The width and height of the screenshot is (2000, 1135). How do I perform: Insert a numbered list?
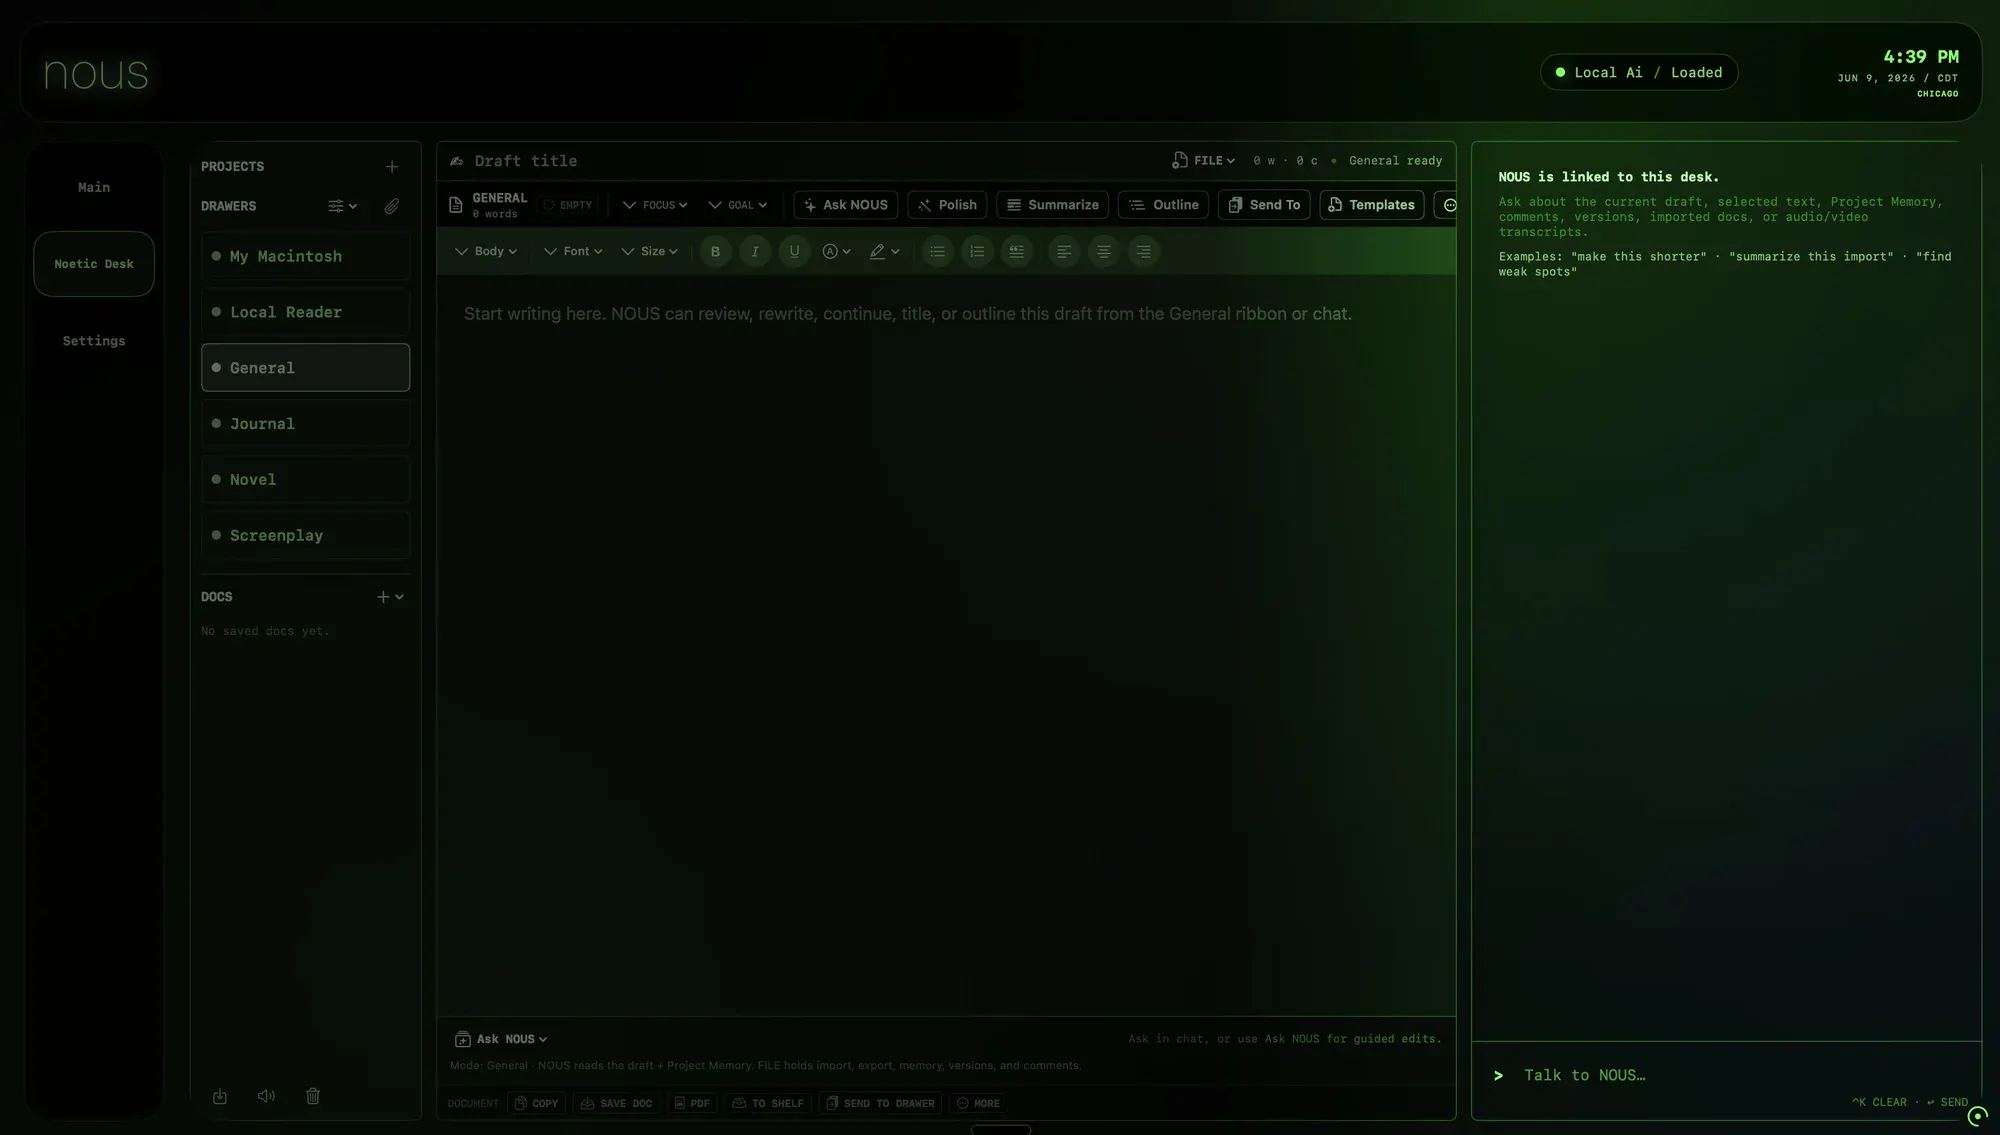[977, 252]
